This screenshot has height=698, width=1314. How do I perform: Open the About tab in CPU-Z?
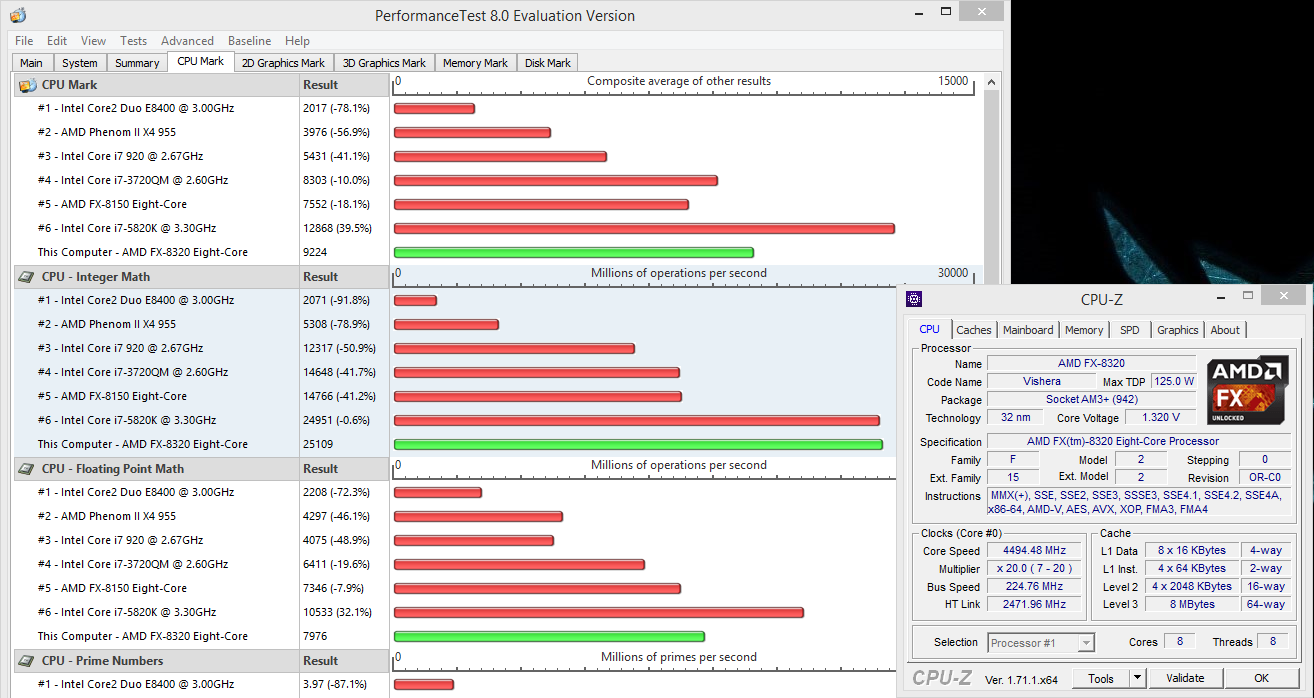[1225, 330]
